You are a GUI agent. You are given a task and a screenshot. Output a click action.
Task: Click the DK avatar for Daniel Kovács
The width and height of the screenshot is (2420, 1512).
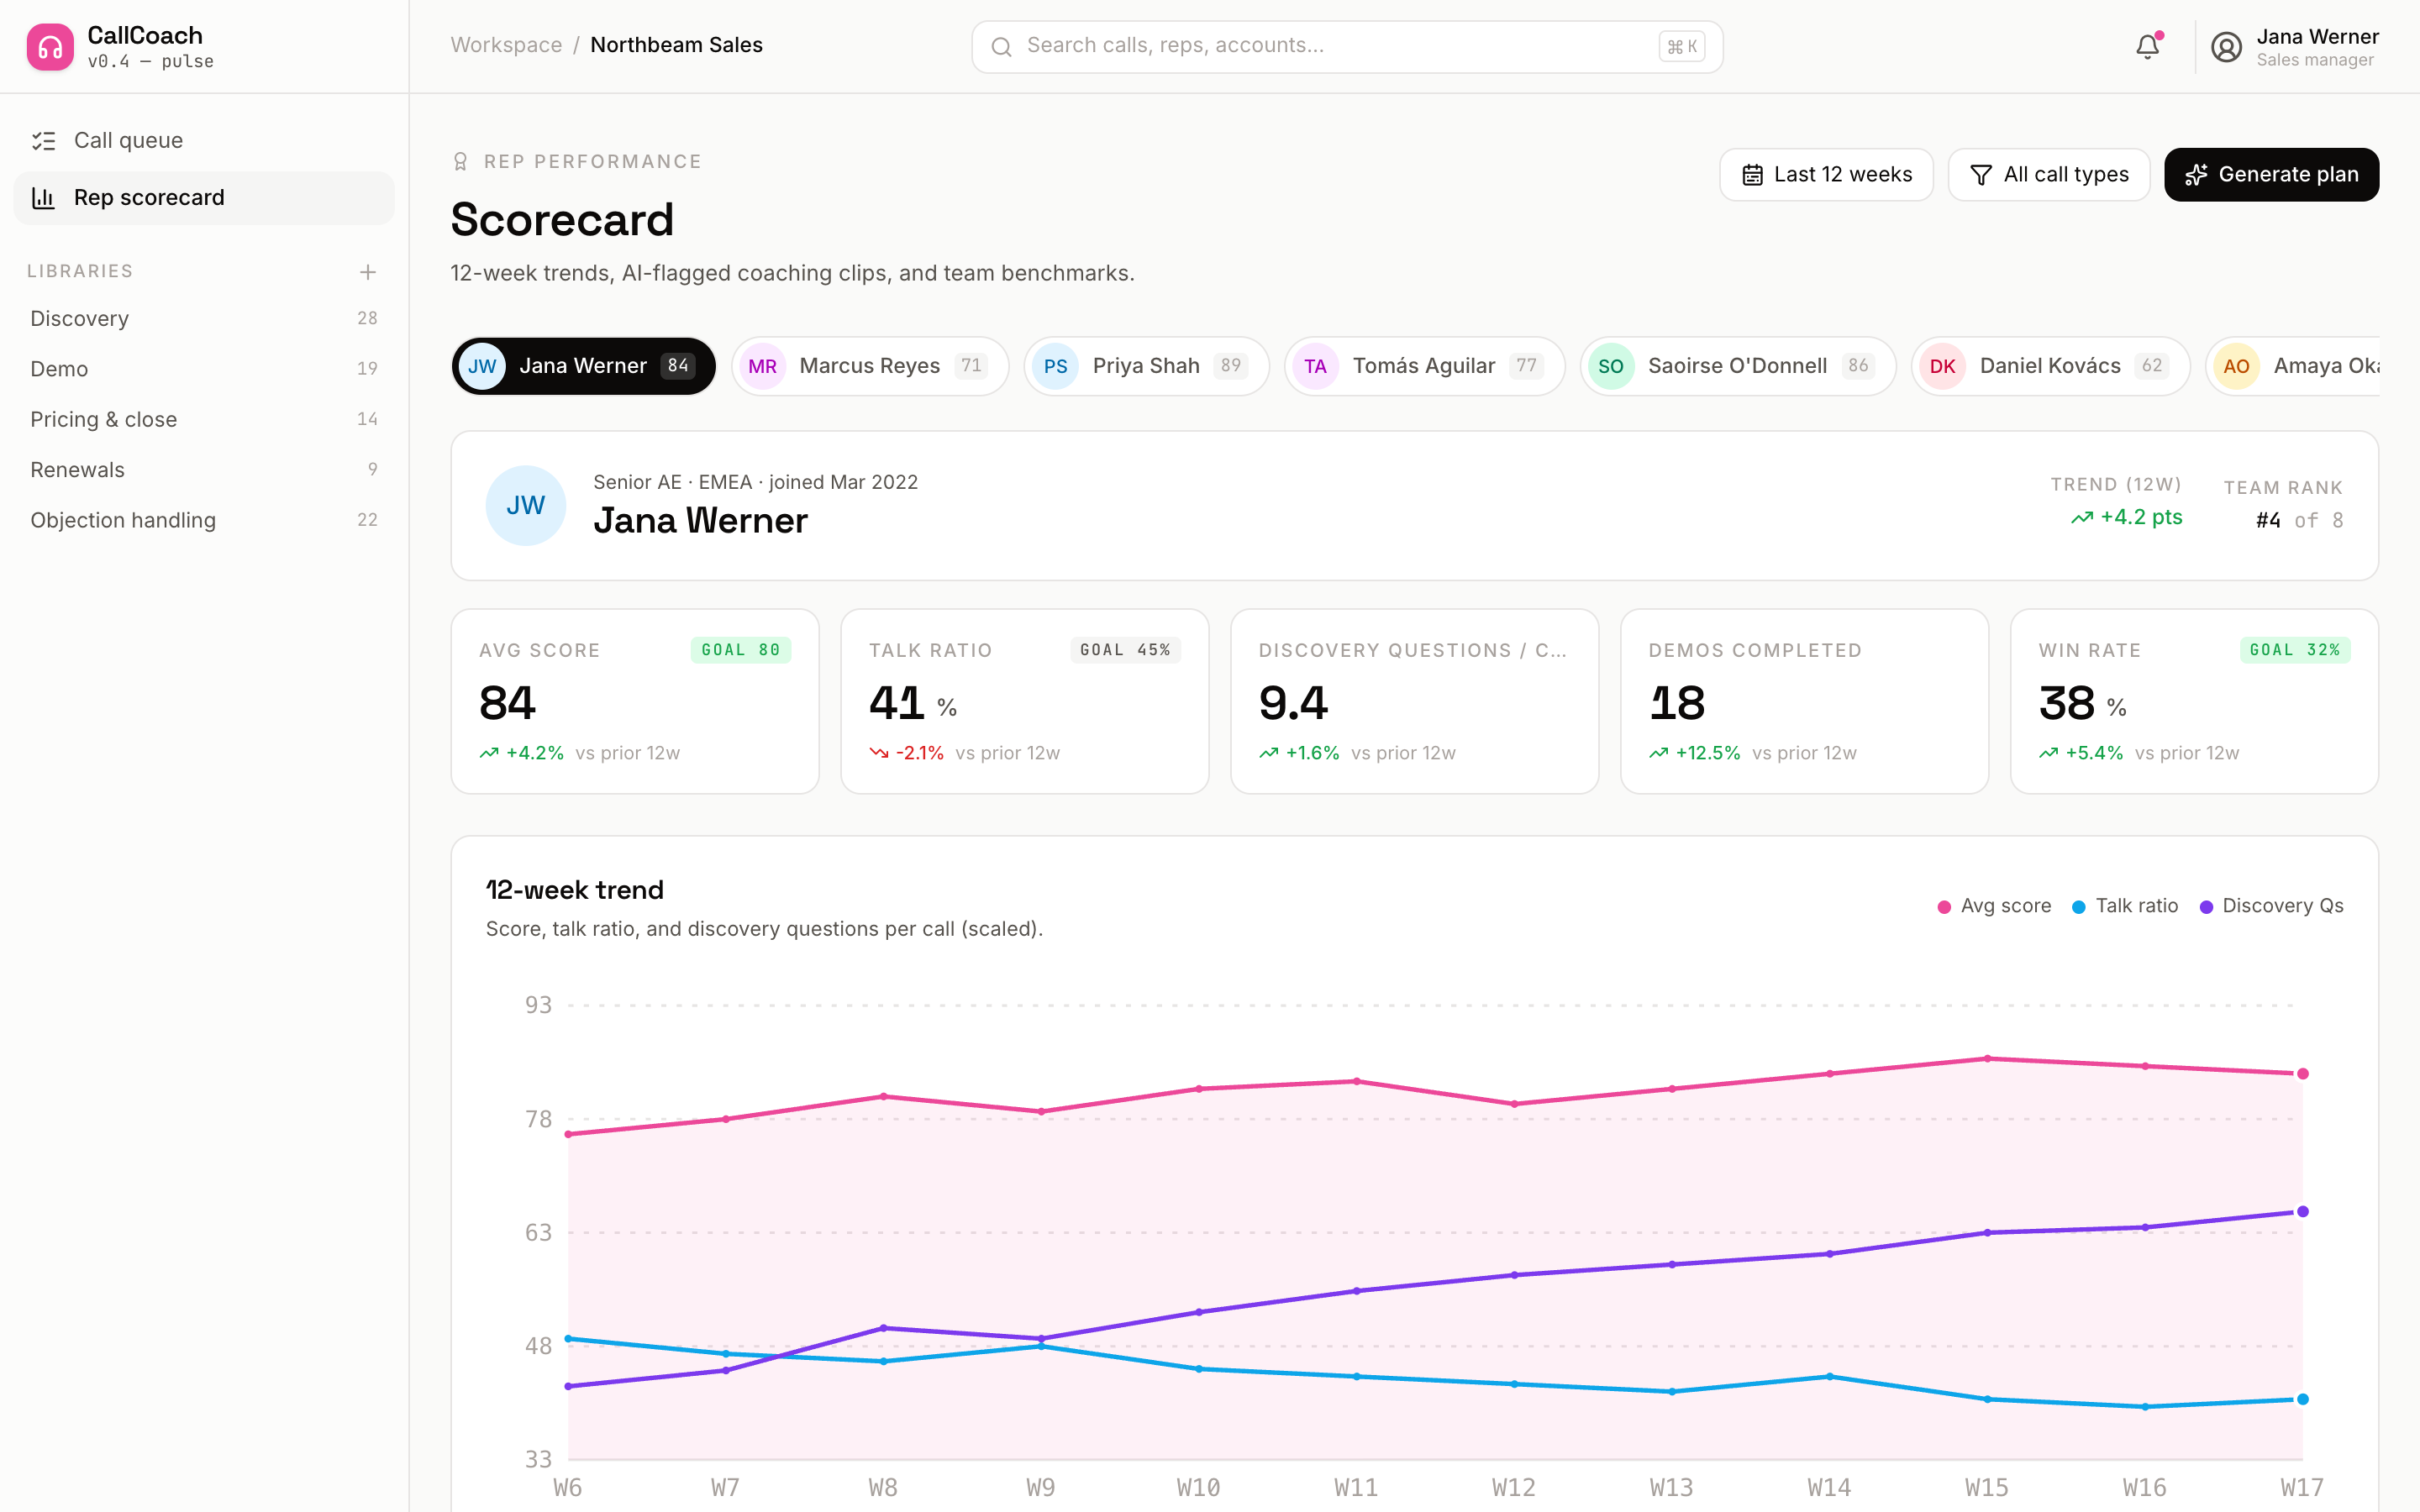click(x=1942, y=366)
